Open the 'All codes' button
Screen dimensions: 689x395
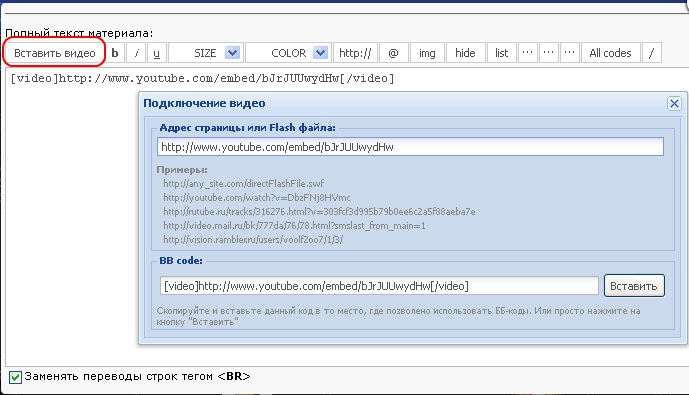[x=610, y=53]
